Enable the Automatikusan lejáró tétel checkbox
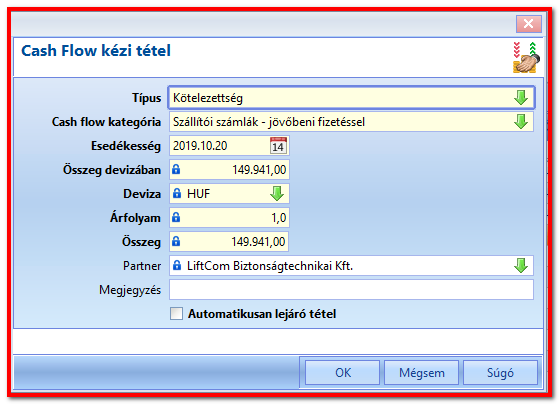 (176, 314)
